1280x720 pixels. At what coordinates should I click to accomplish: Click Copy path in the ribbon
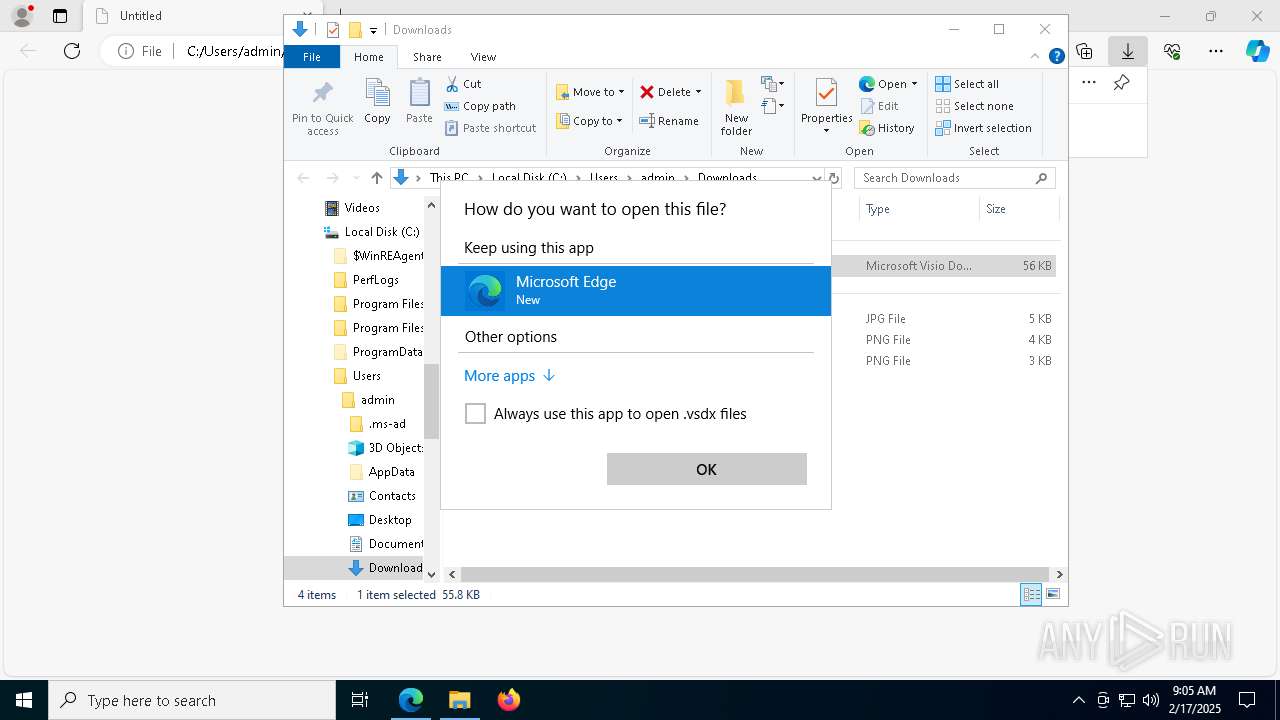[480, 106]
